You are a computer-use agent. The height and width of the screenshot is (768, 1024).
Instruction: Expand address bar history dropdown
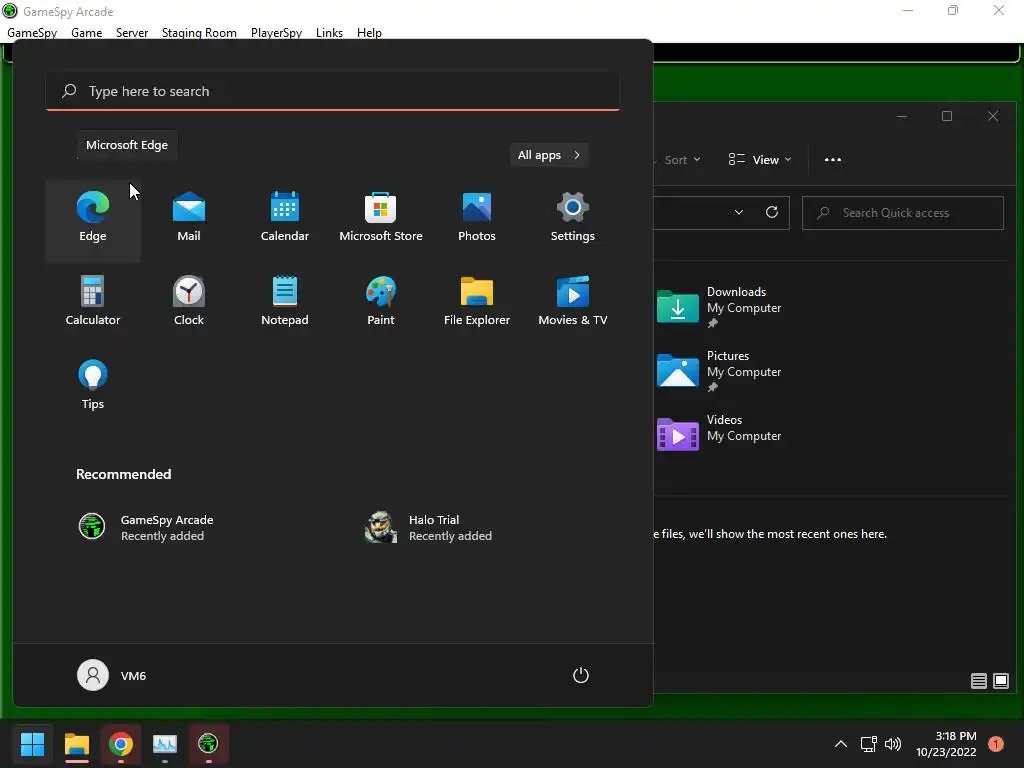tap(739, 212)
